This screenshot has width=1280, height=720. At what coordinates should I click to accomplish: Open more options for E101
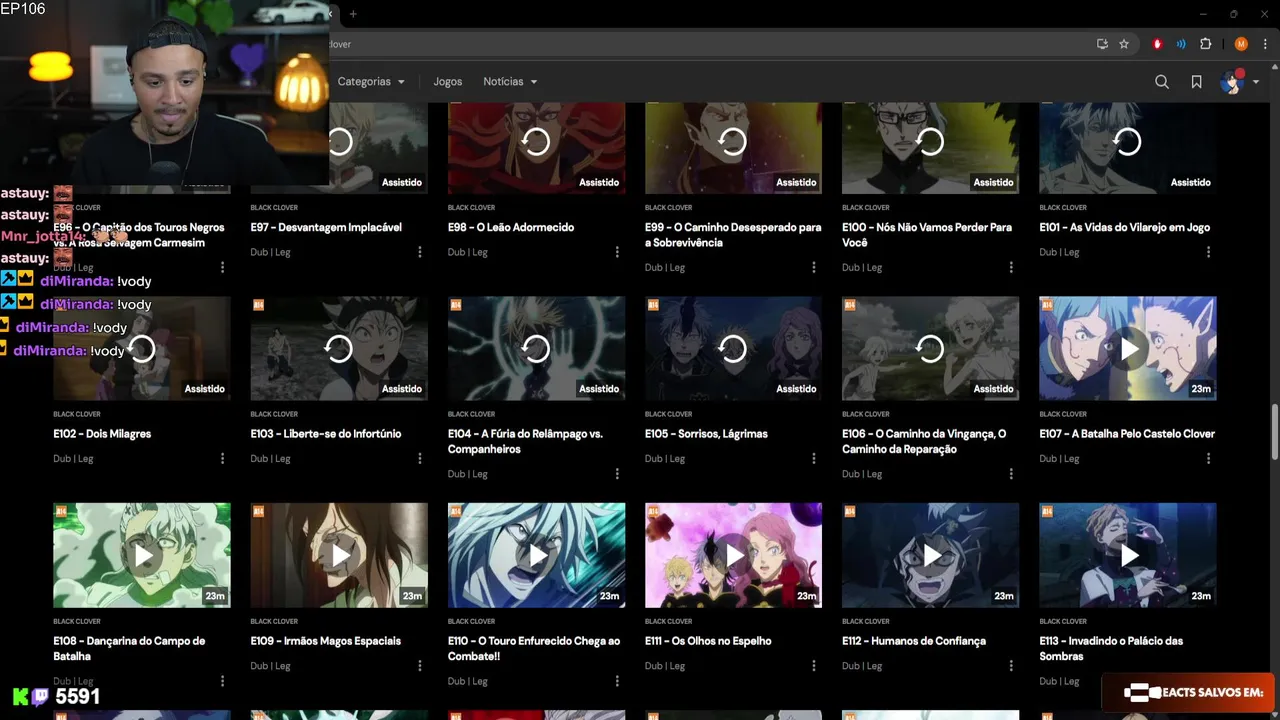coord(1208,252)
